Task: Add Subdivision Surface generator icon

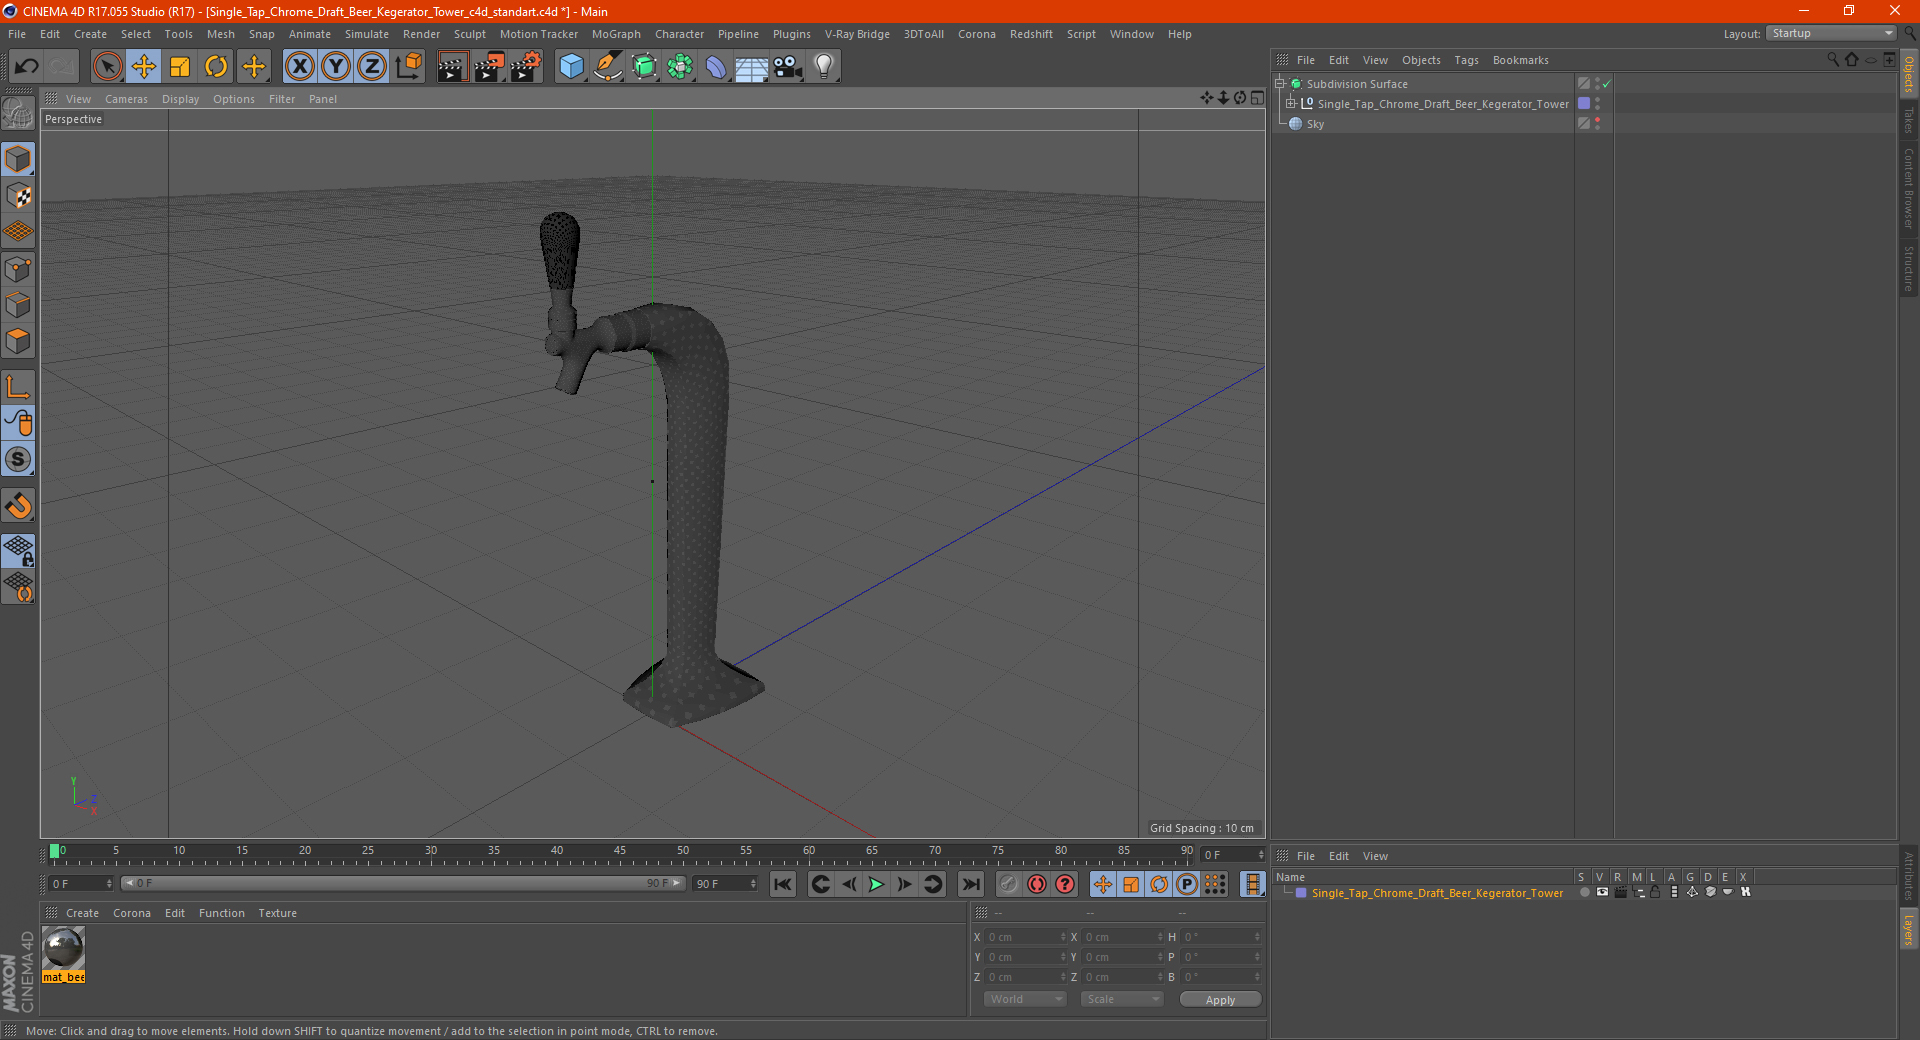Action: (x=644, y=67)
